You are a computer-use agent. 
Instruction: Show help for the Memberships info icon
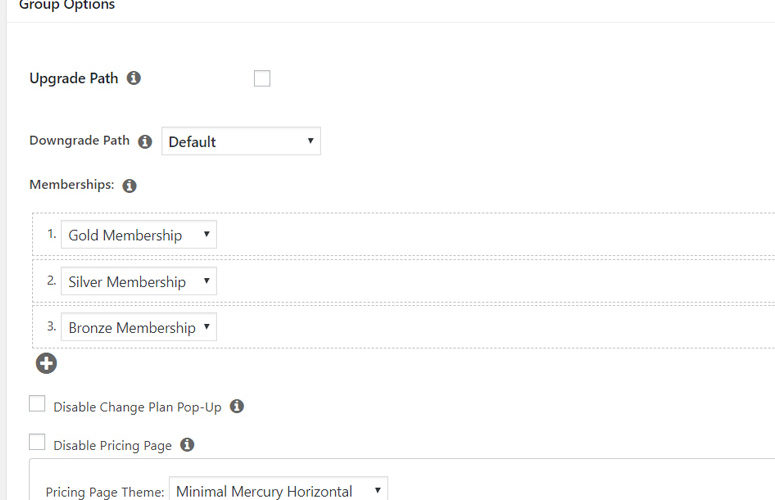[129, 186]
